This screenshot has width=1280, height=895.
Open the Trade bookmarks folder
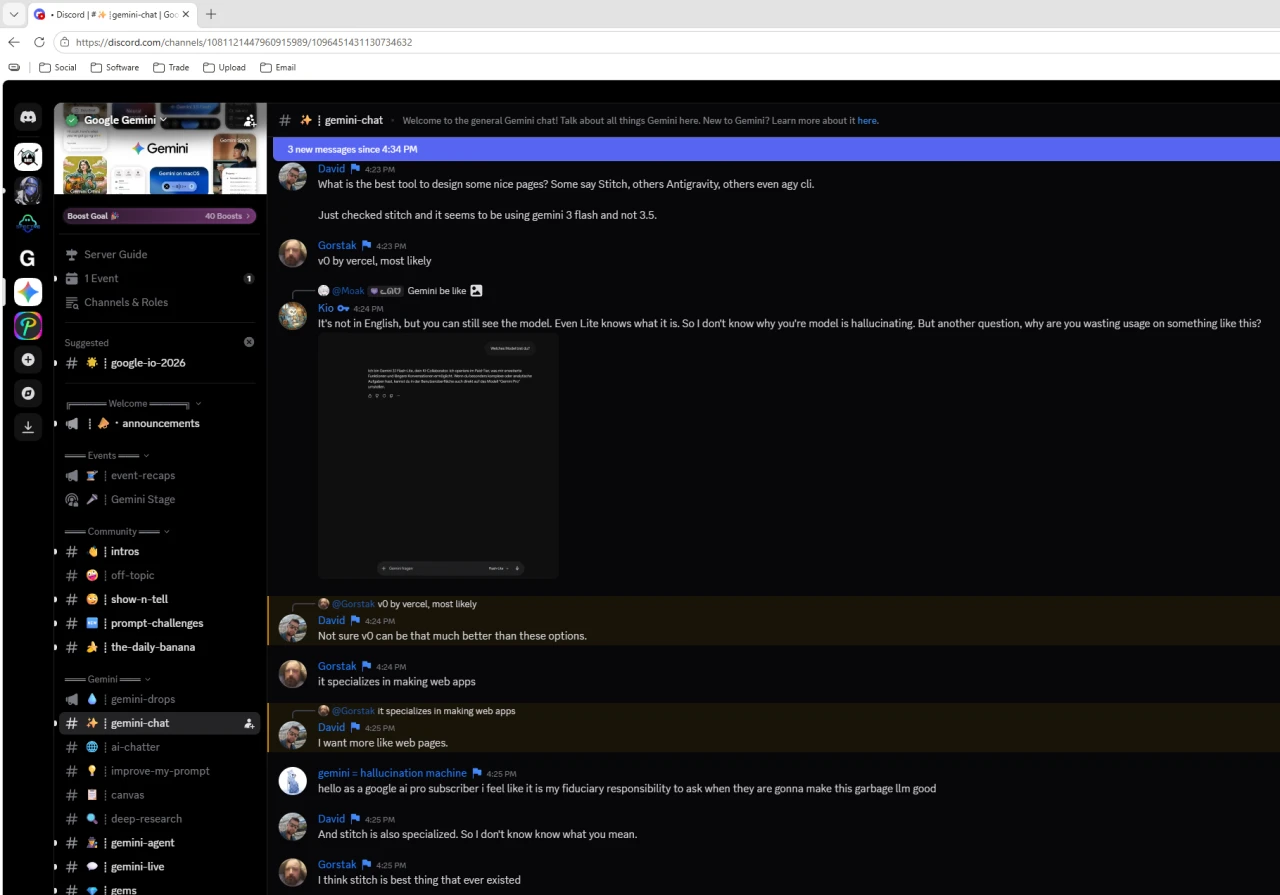(171, 67)
